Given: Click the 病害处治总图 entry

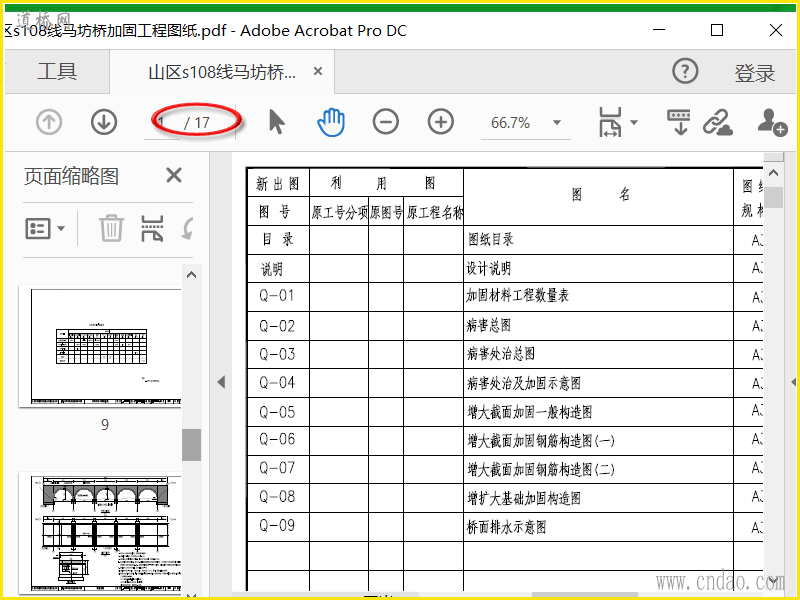Looking at the screenshot, I should click(501, 354).
